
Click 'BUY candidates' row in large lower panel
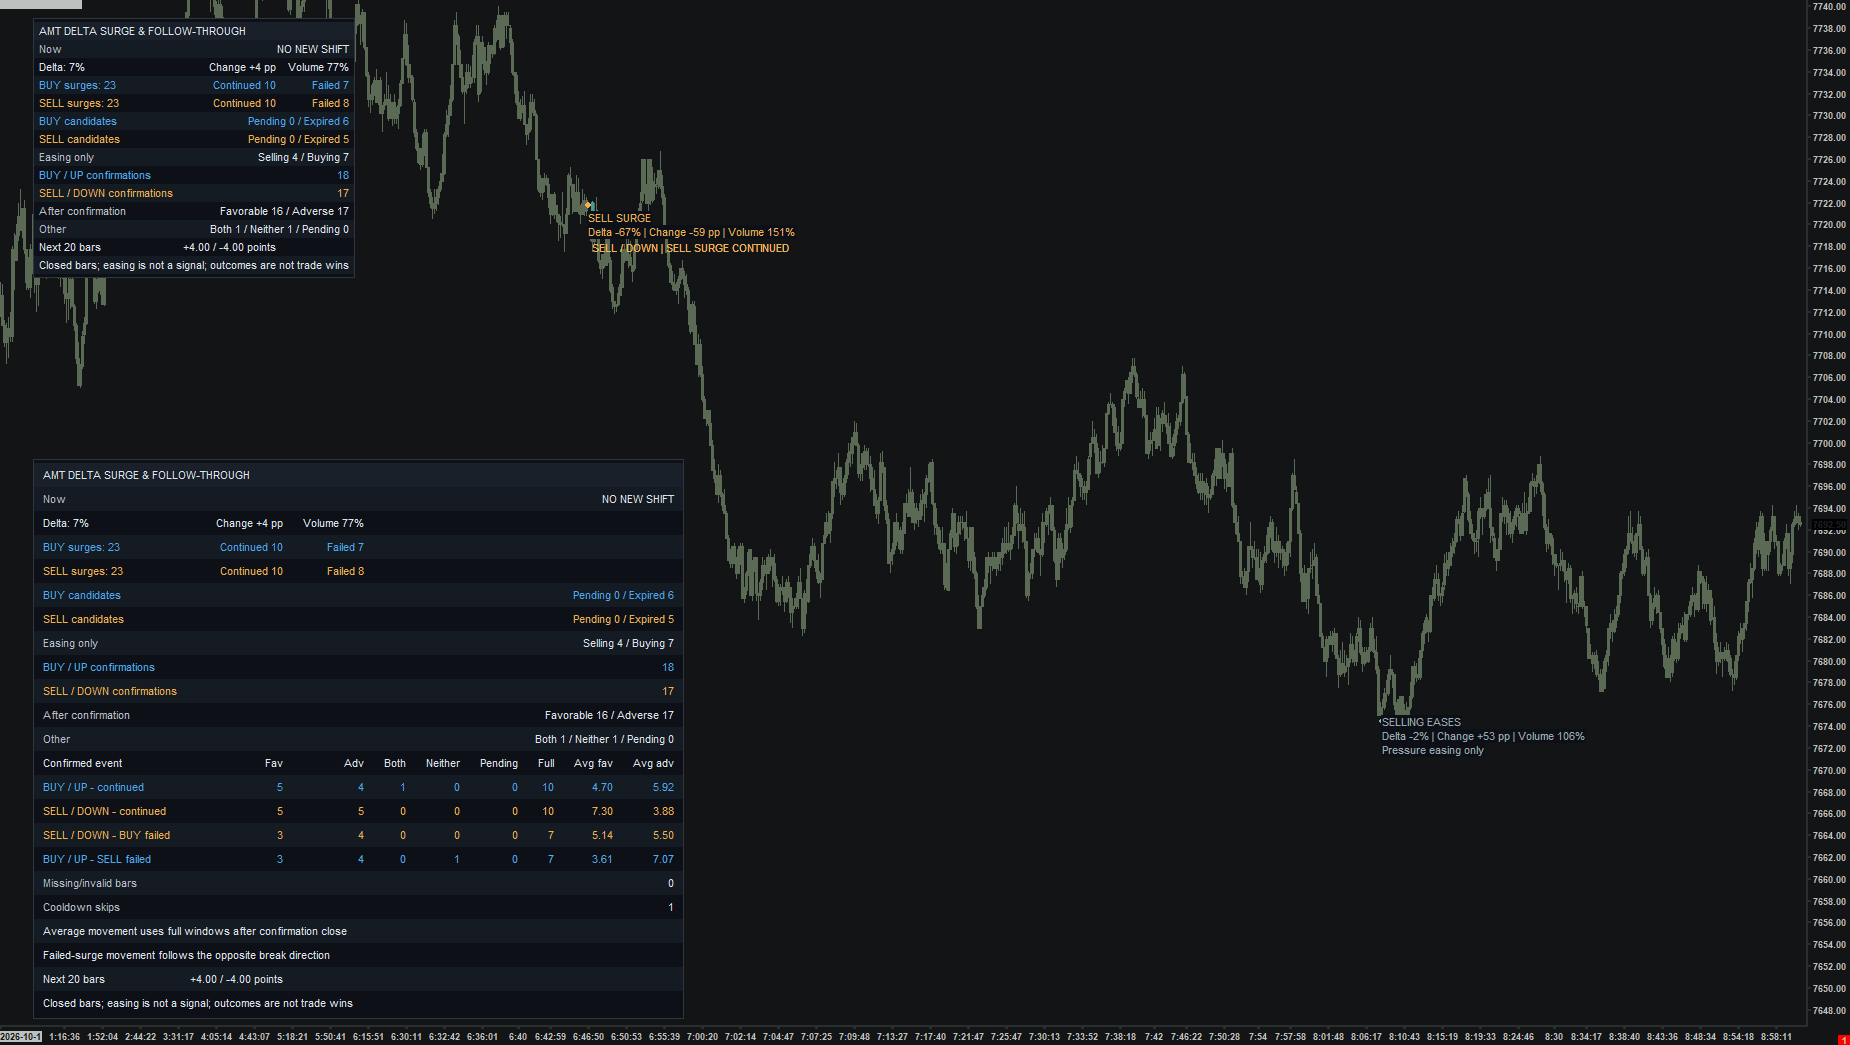[x=358, y=595]
